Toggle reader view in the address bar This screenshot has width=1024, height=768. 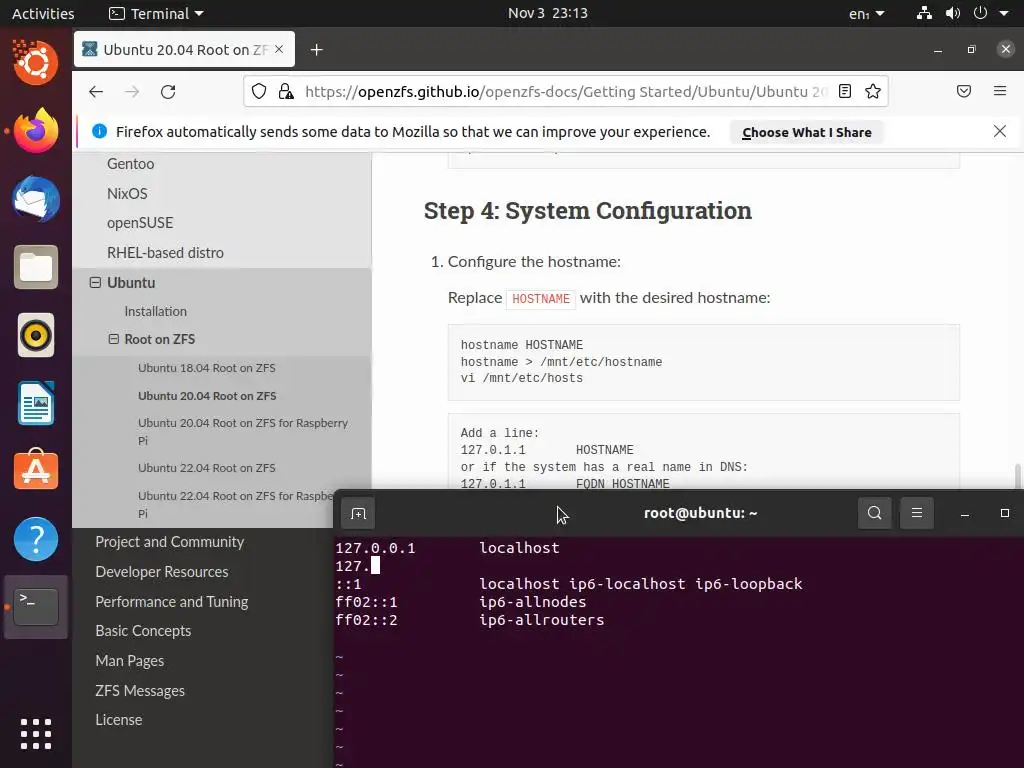pyautogui.click(x=844, y=91)
